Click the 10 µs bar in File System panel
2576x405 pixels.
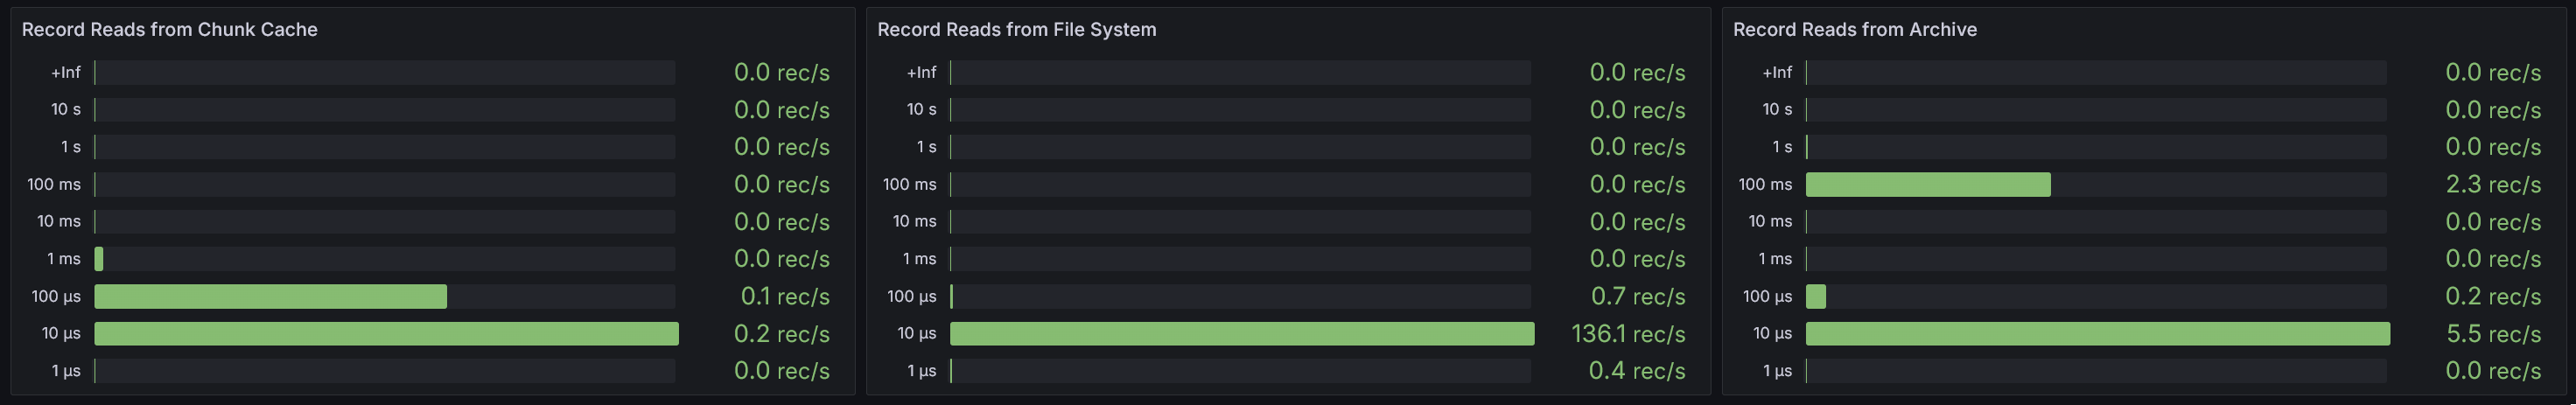click(x=1241, y=334)
